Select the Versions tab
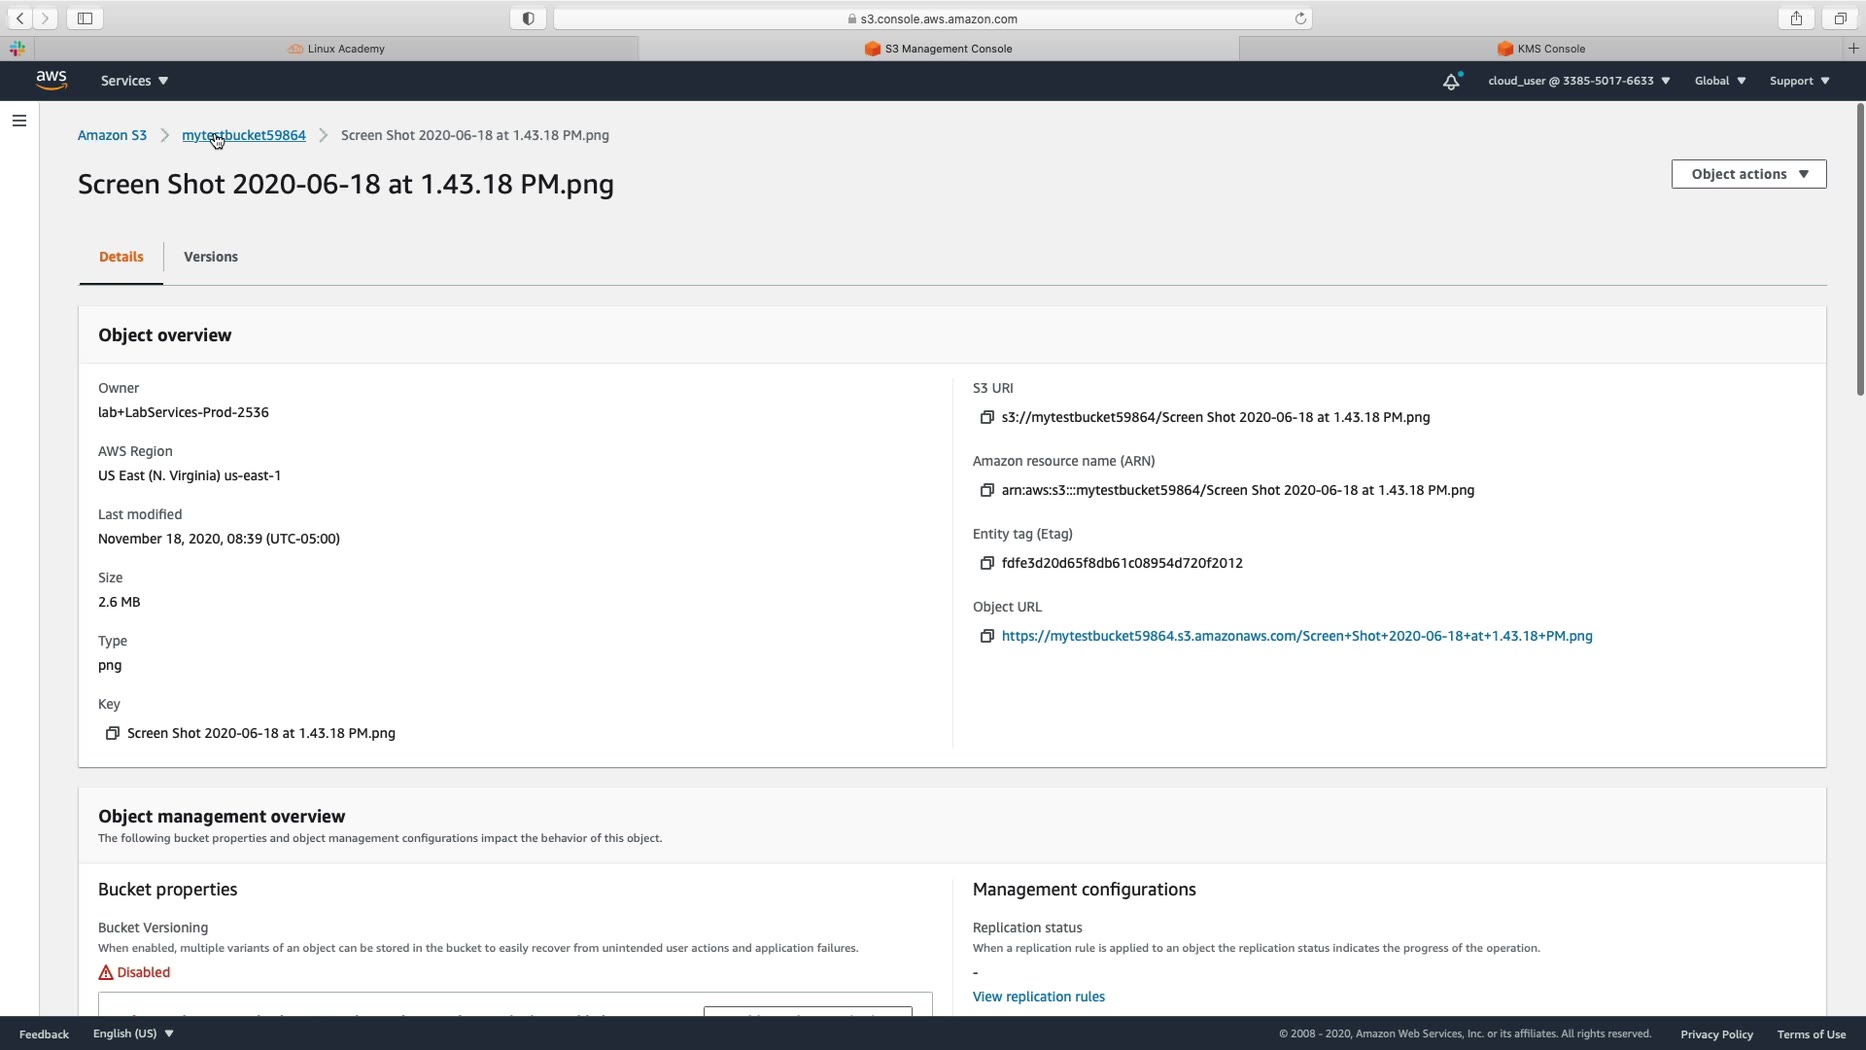Image resolution: width=1866 pixels, height=1050 pixels. pos(211,257)
